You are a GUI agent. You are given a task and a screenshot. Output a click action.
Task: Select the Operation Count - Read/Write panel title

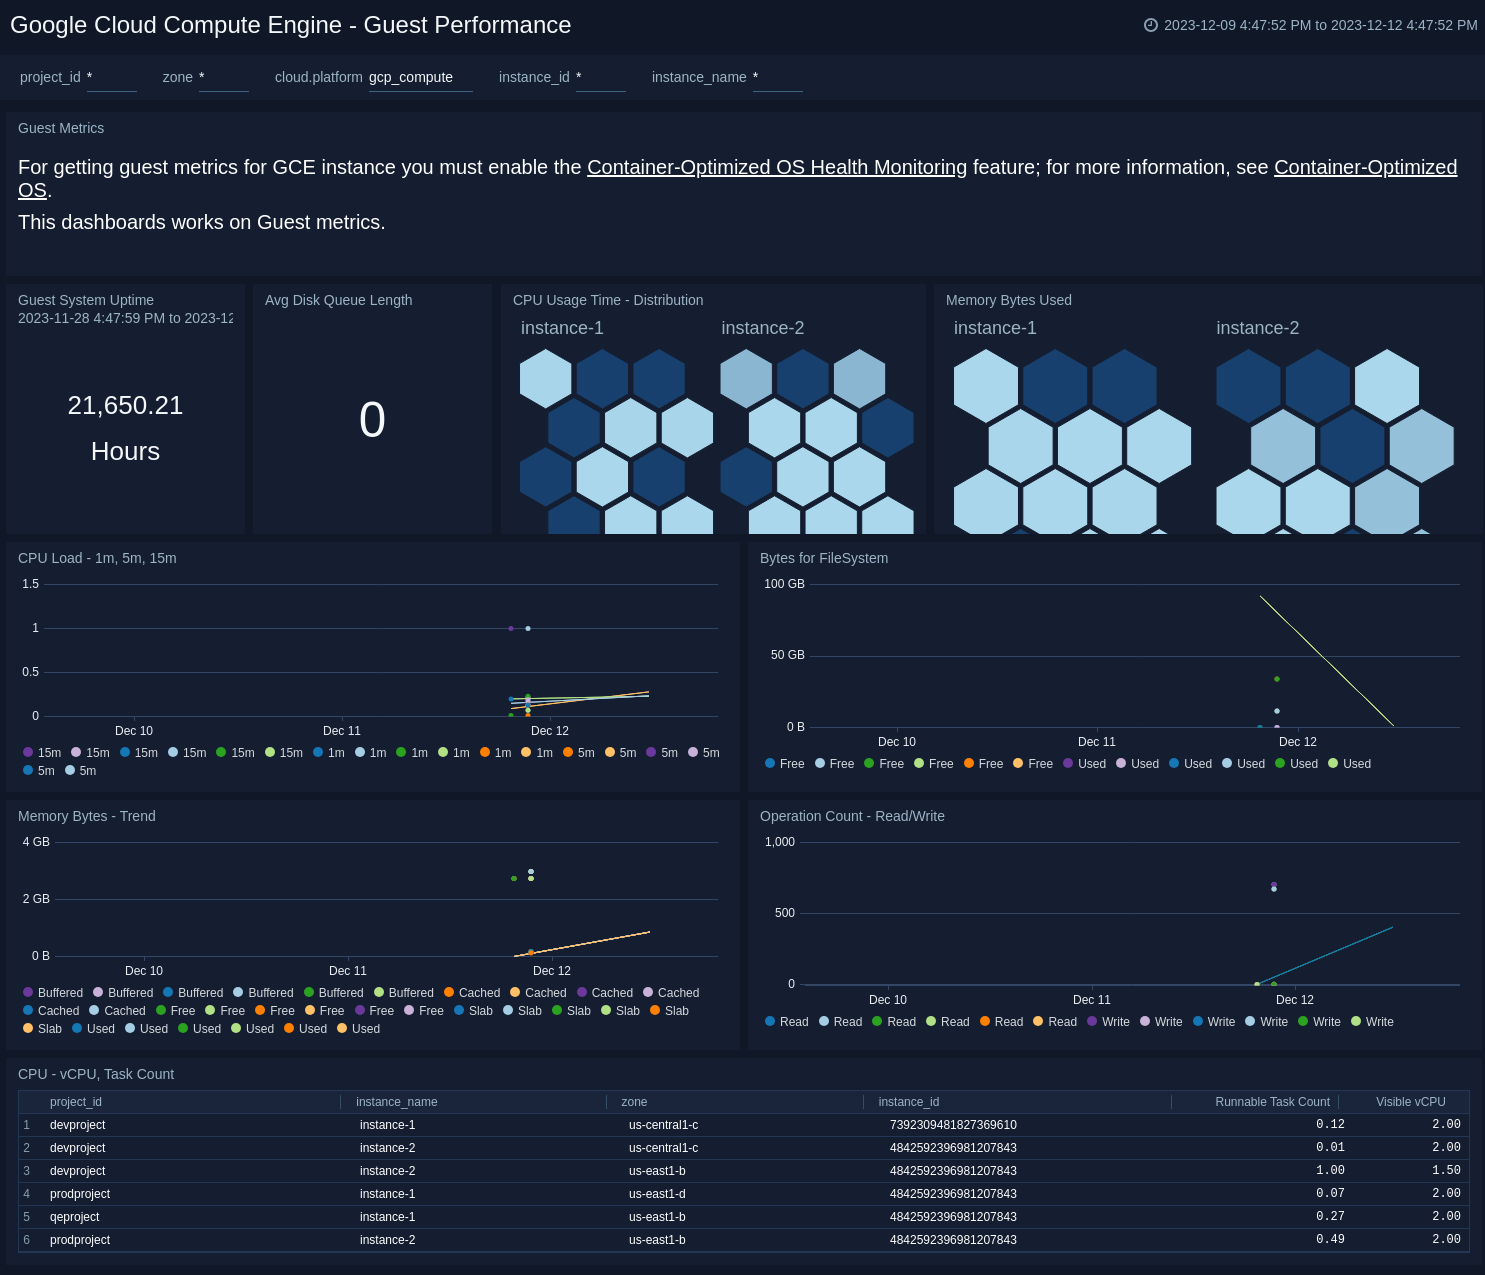[852, 816]
